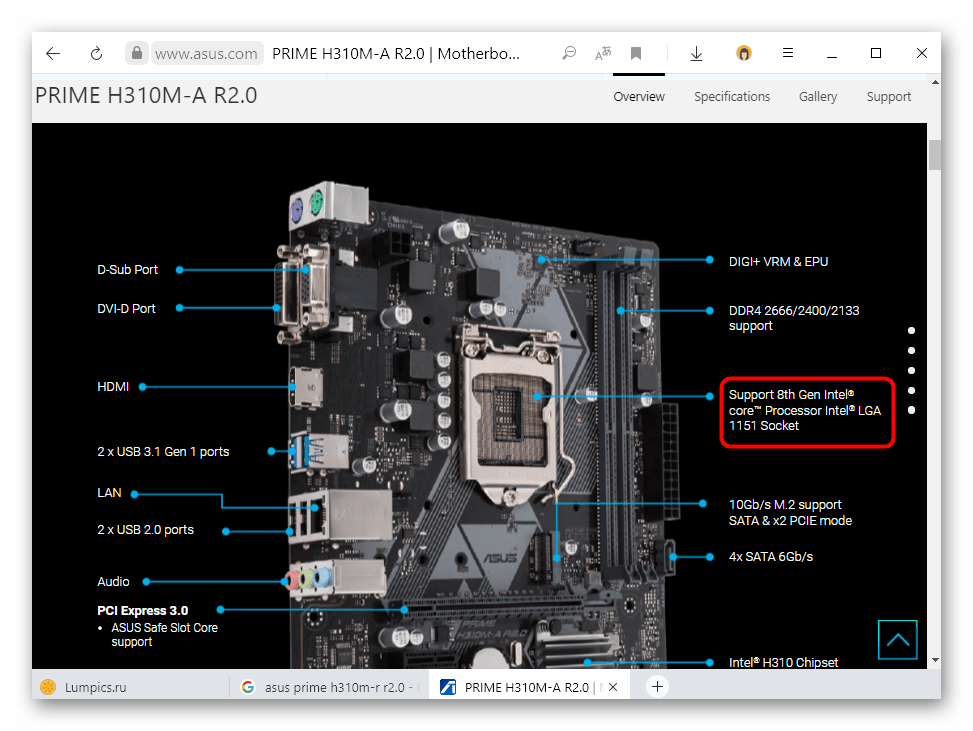This screenshot has width=973, height=731.
Task: Maximize the browser window
Action: (x=876, y=53)
